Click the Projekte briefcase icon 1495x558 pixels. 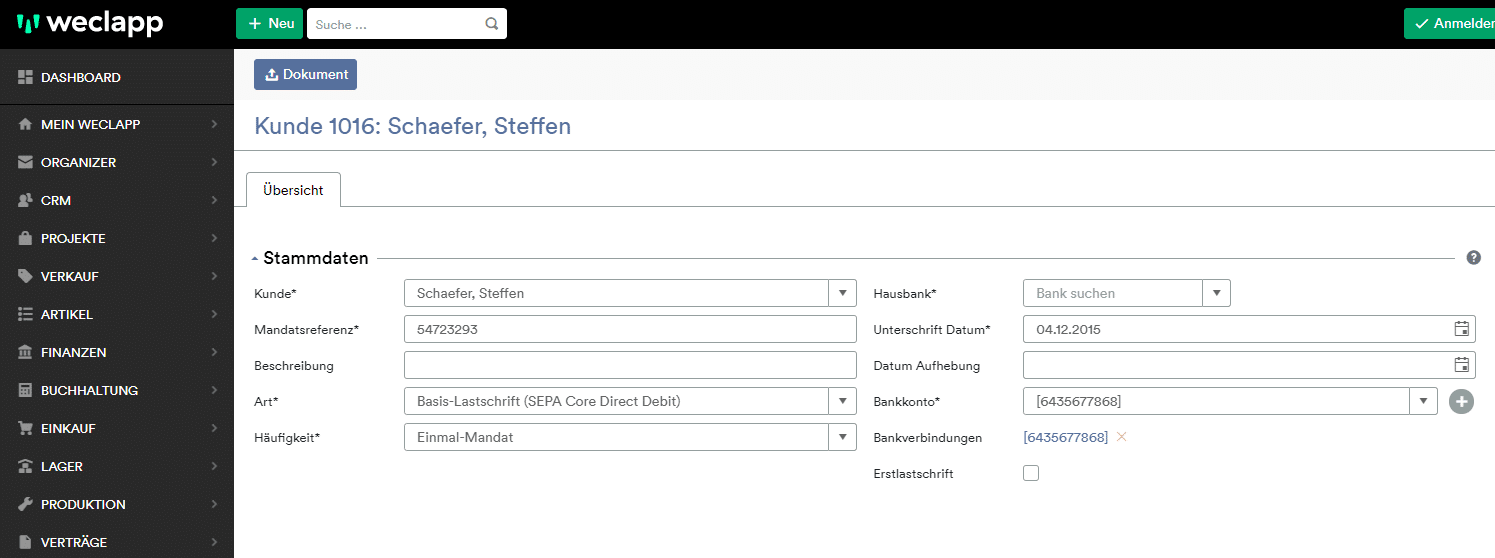[26, 239]
